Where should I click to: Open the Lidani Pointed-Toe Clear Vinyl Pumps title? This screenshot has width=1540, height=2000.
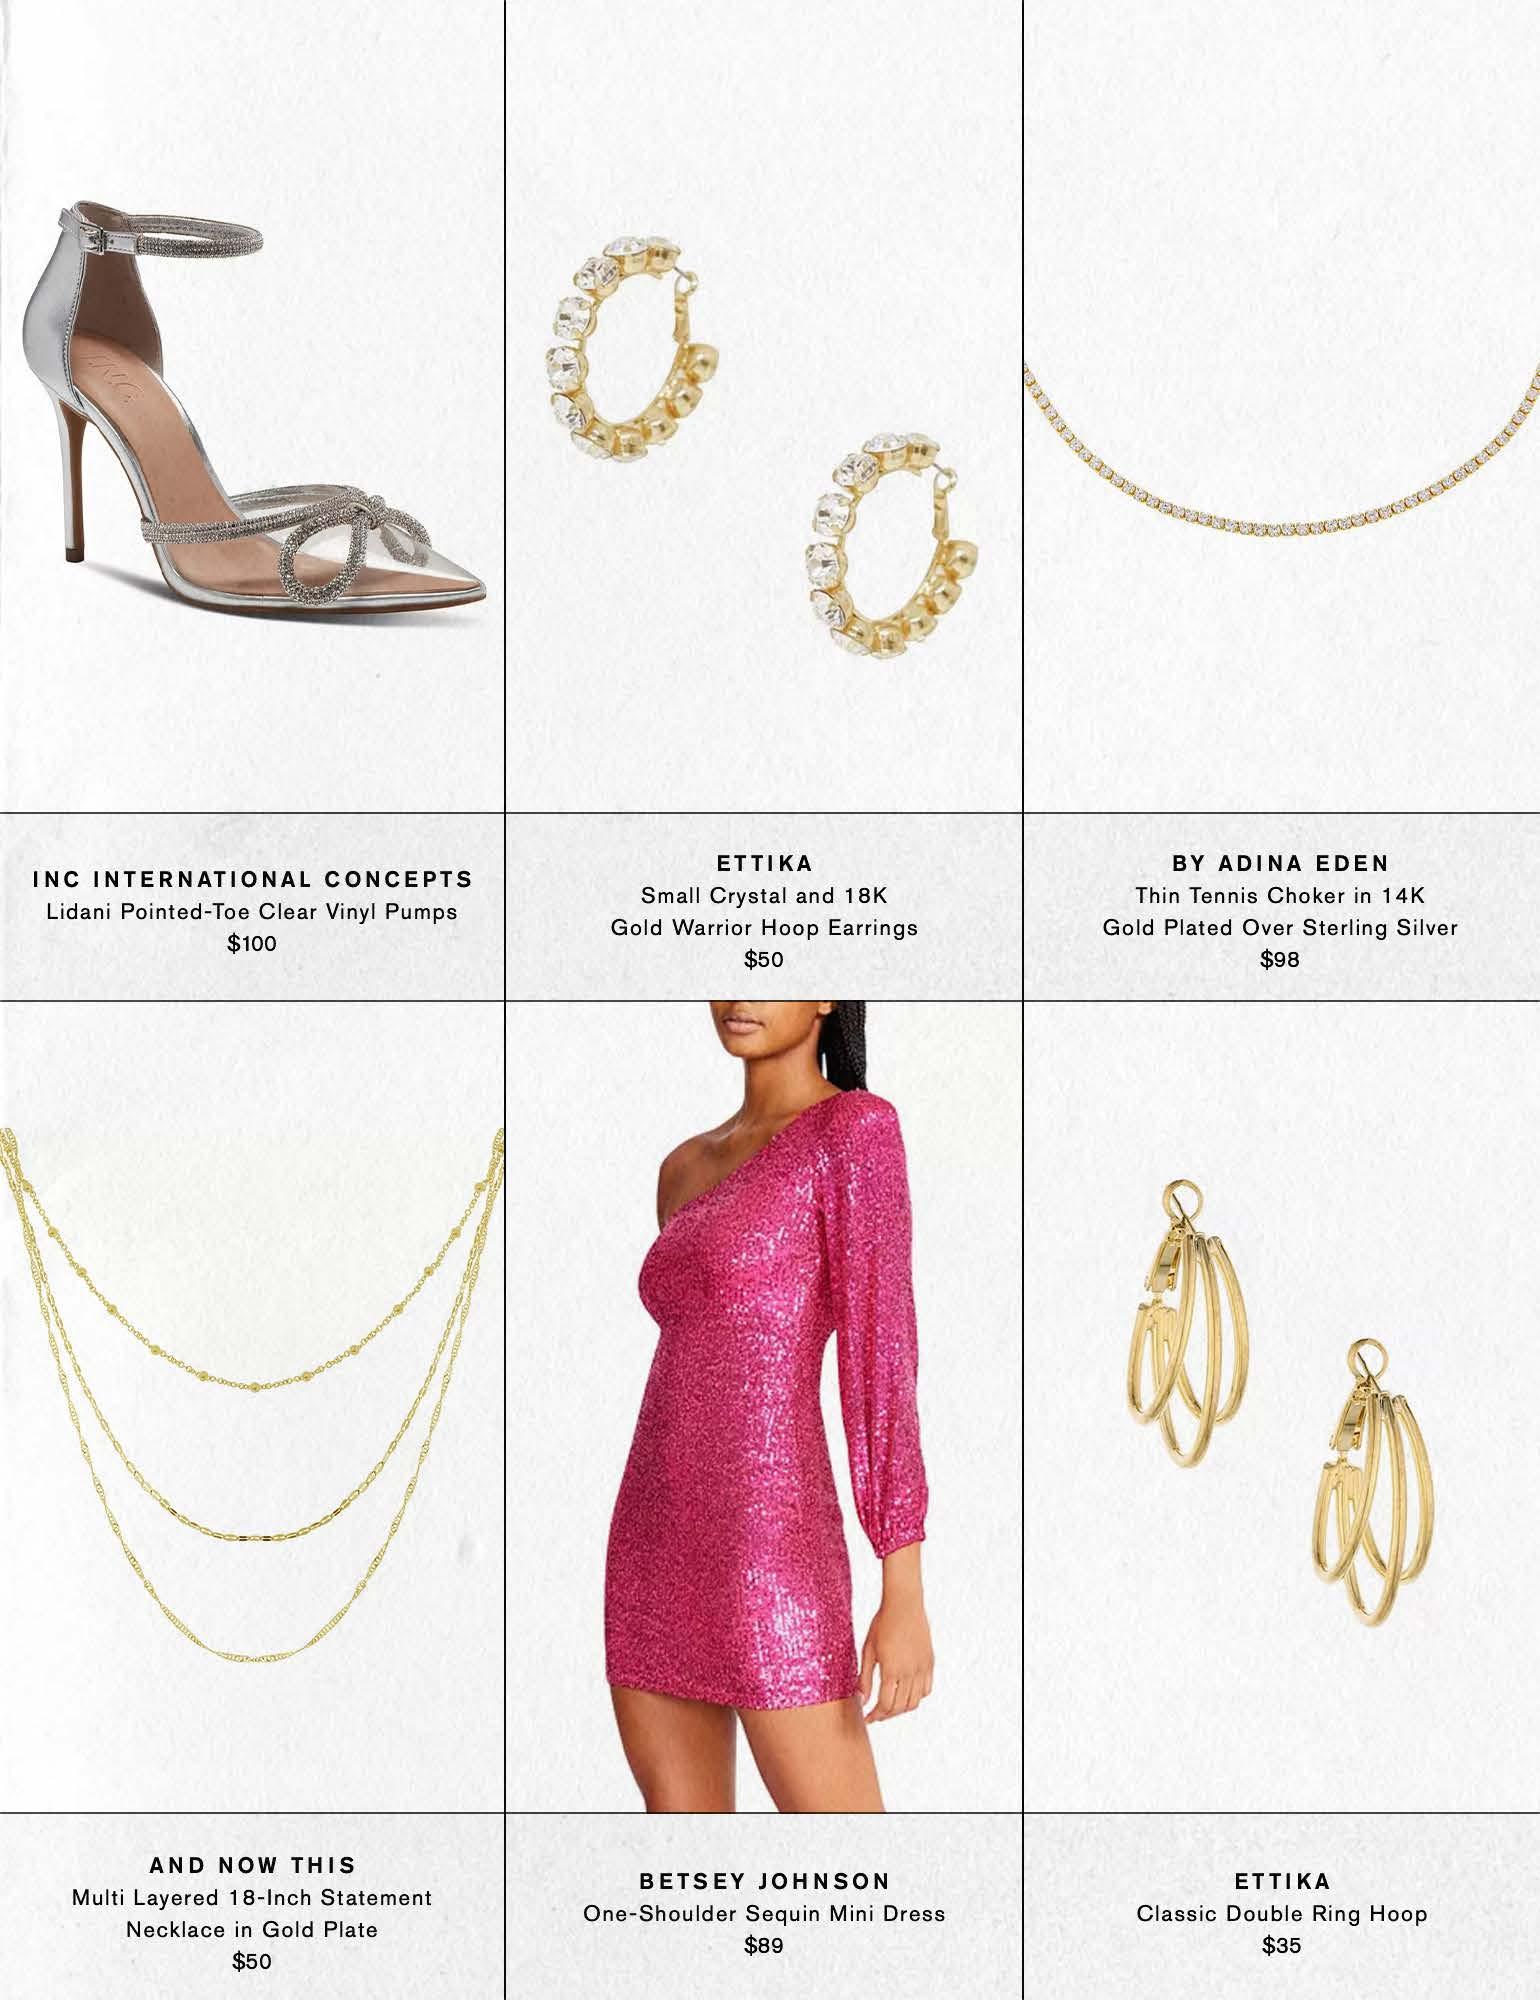coord(252,912)
